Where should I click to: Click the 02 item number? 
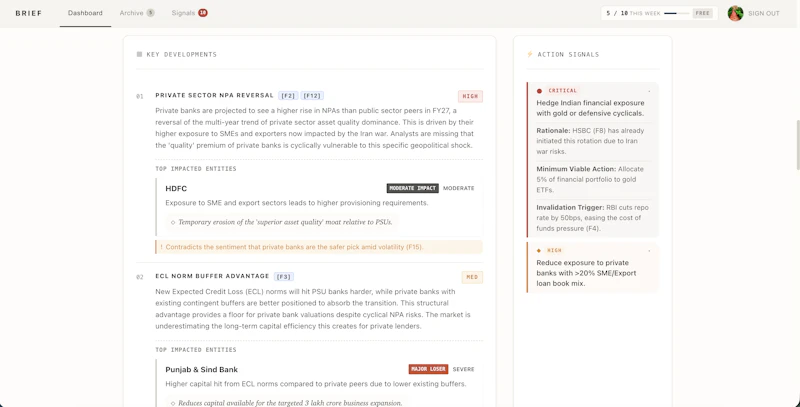point(140,277)
